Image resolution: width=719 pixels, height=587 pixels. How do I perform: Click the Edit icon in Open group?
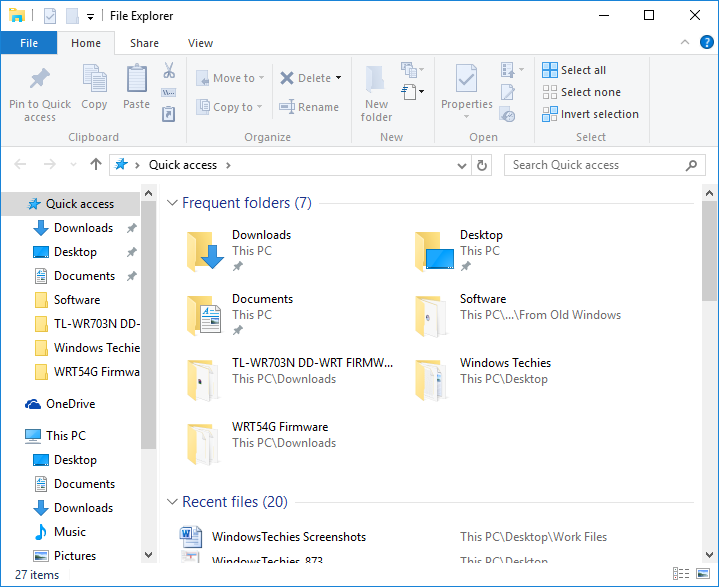click(508, 92)
